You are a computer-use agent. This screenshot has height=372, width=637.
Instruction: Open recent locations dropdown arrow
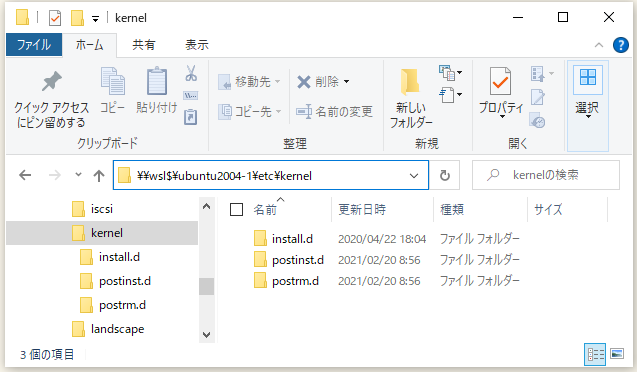click(78, 175)
